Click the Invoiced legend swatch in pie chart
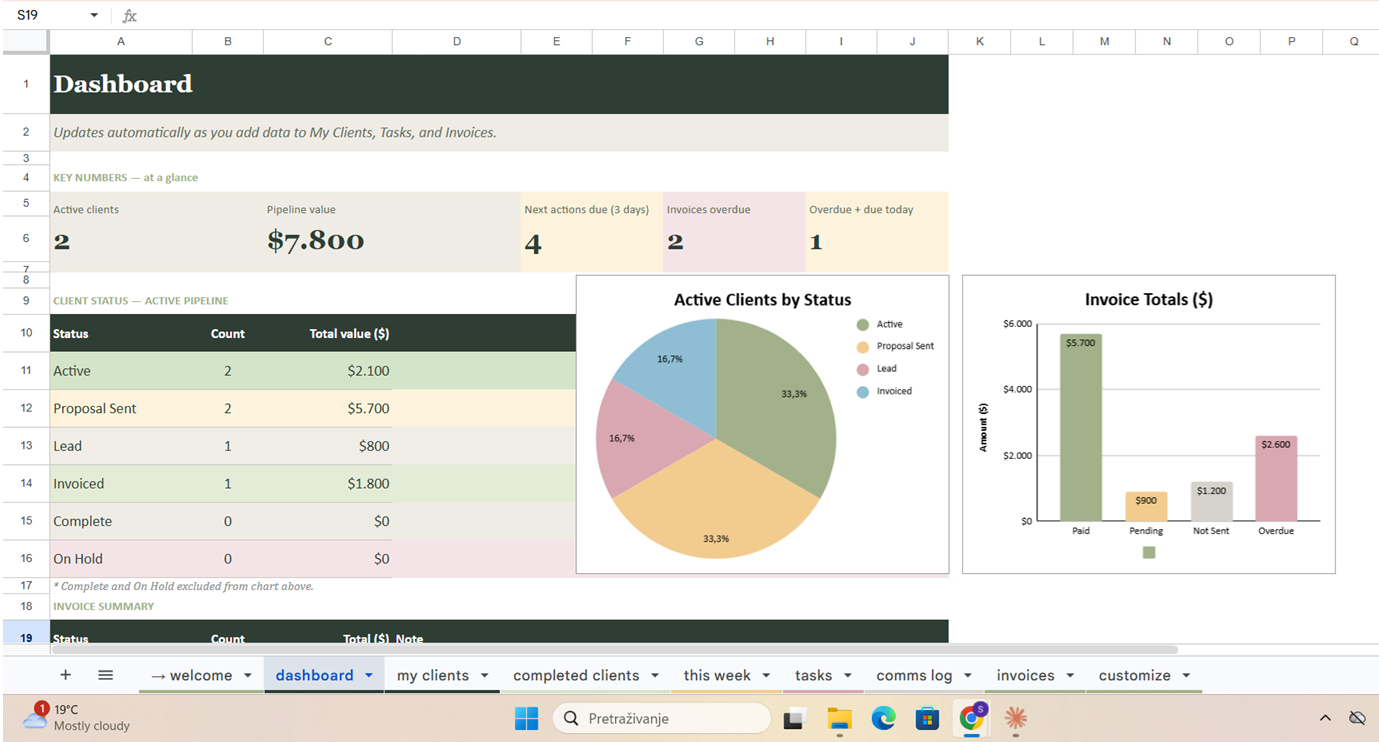The height and width of the screenshot is (742, 1379). coord(862,392)
